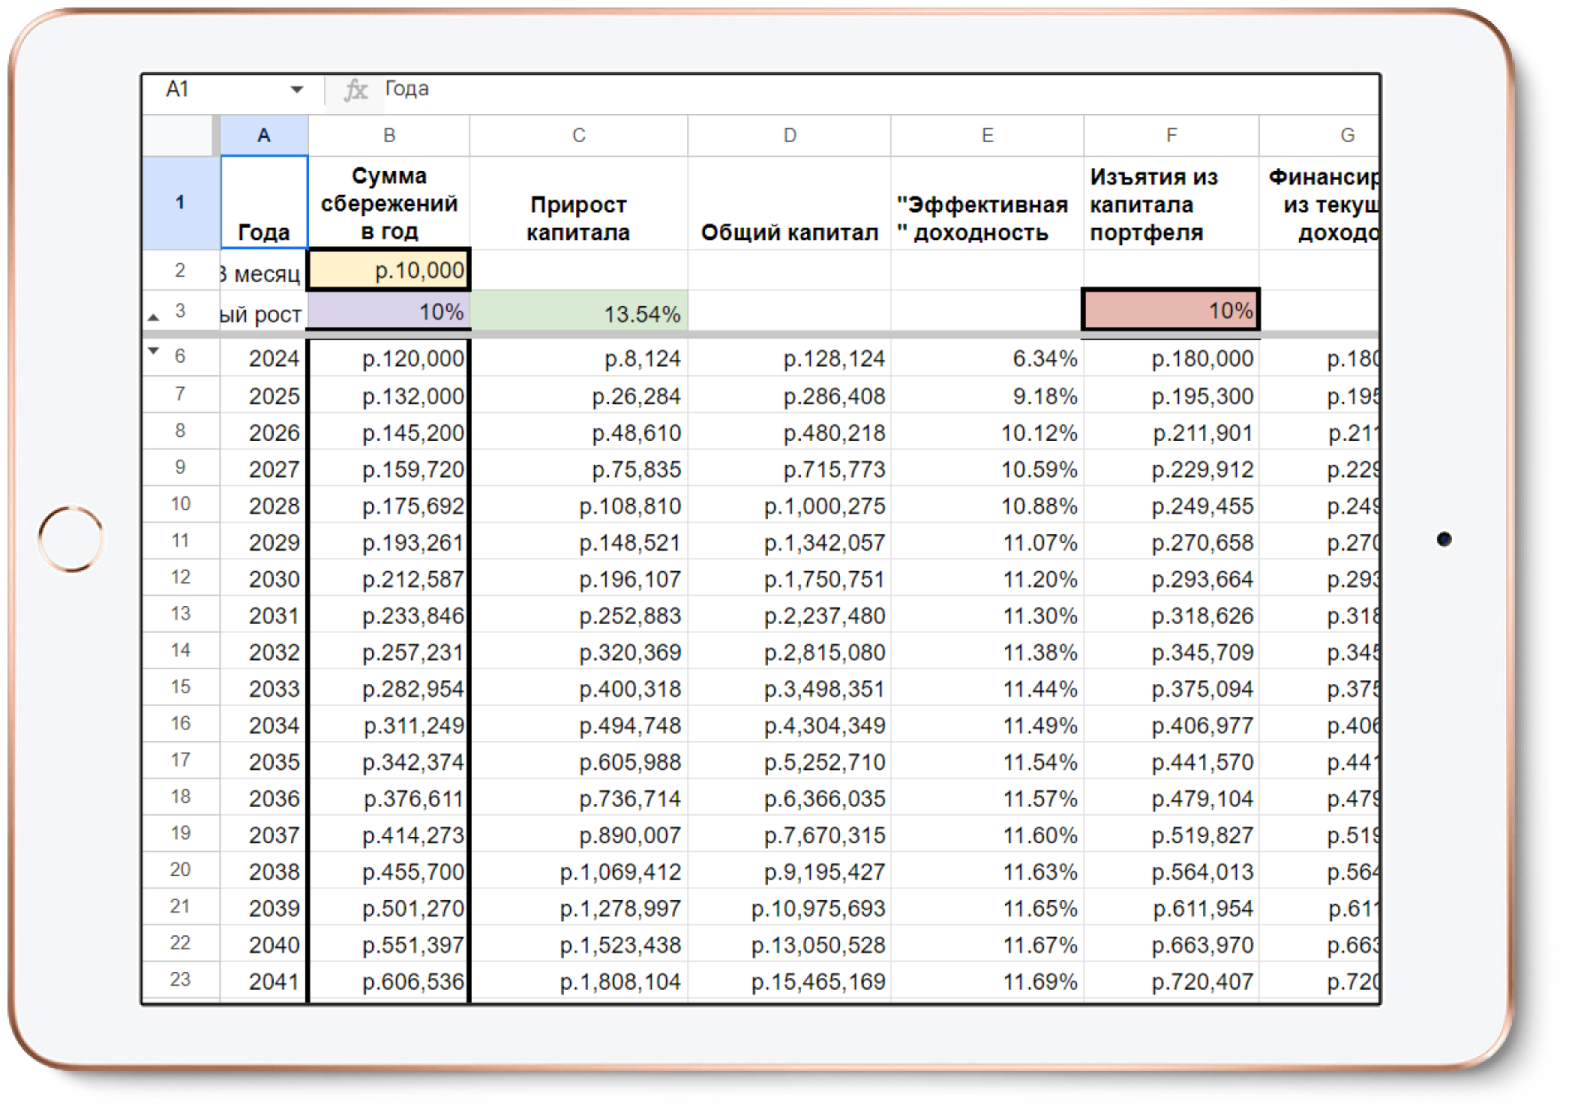
Task: Select total capital cell p.15,465,169
Action: pos(790,982)
